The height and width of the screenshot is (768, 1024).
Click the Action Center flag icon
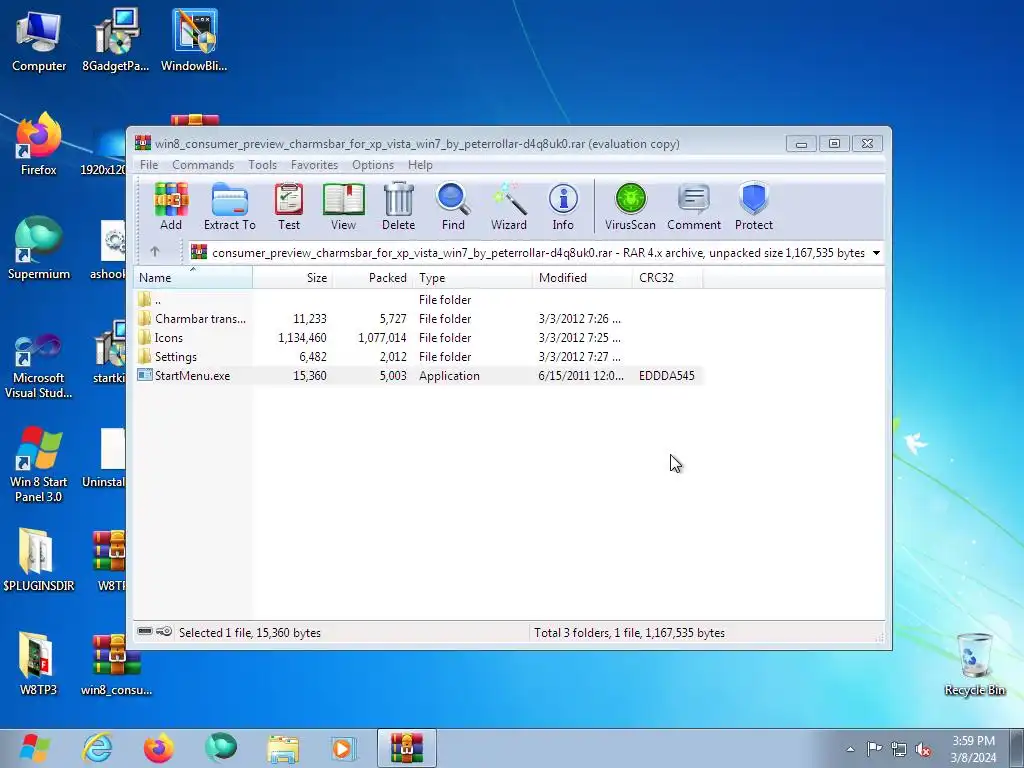click(x=874, y=749)
